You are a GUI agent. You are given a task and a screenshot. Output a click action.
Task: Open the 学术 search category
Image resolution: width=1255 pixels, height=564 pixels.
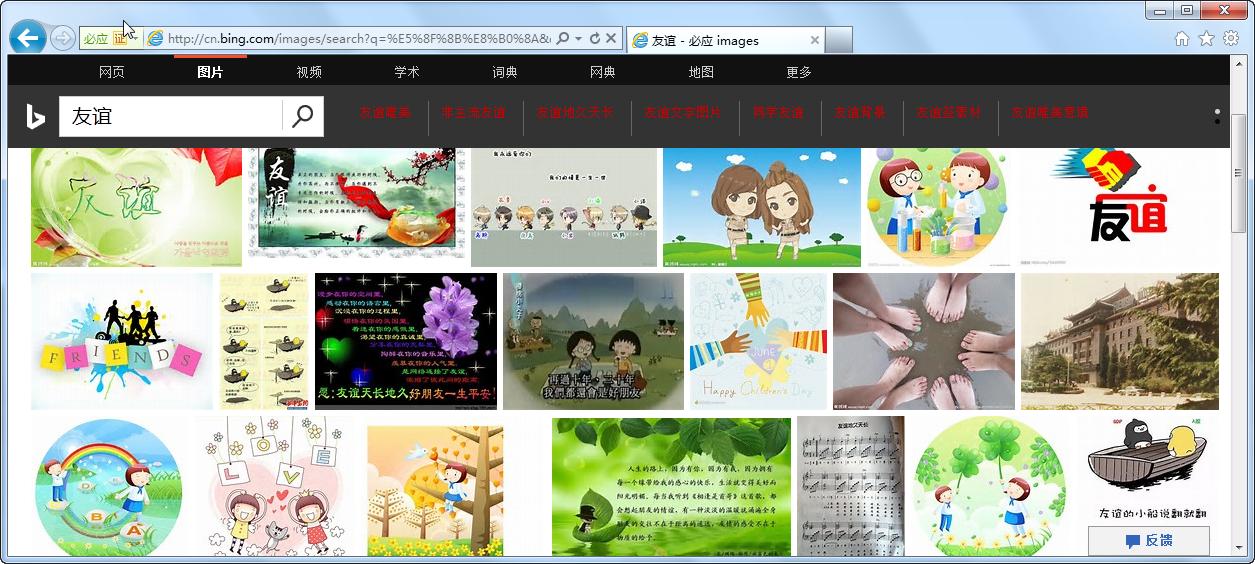(407, 72)
